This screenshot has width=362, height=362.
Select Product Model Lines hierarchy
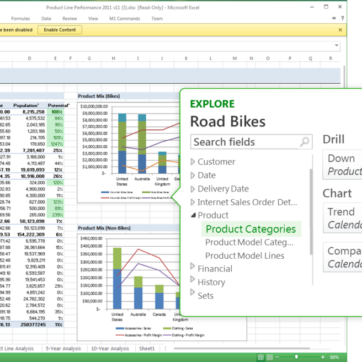[x=245, y=256]
